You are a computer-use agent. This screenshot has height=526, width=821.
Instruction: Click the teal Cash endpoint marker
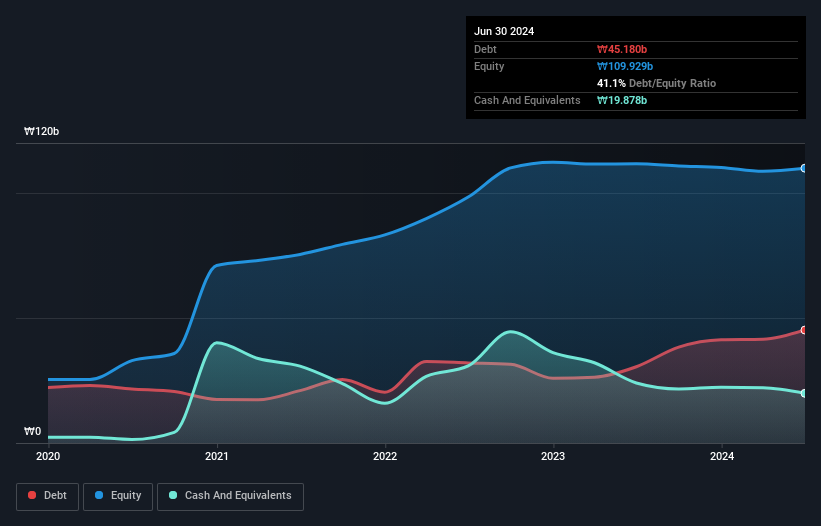click(804, 393)
